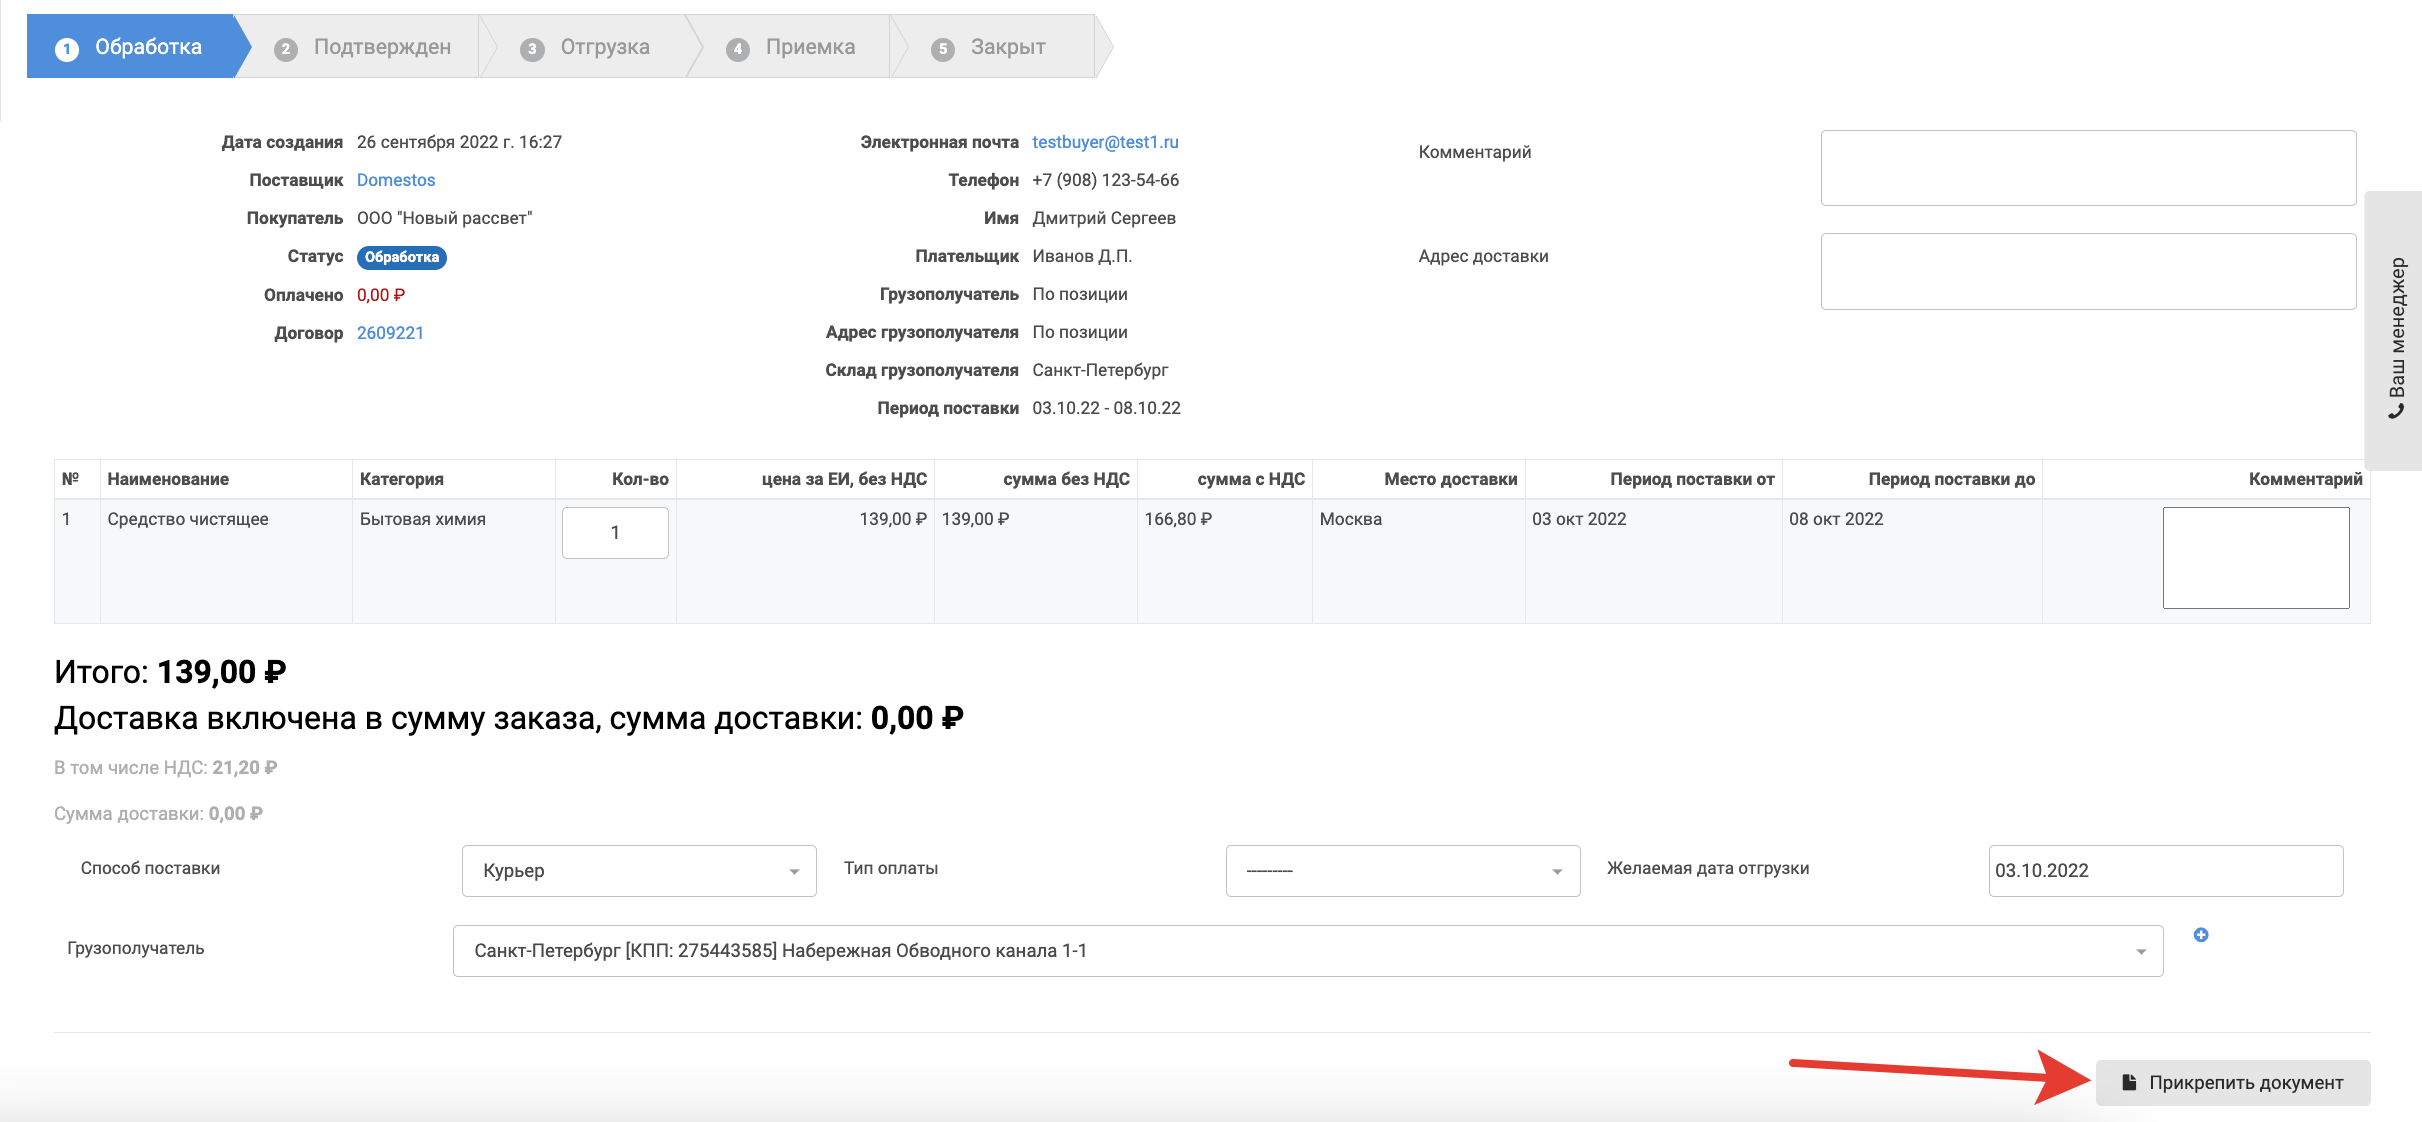The width and height of the screenshot is (2422, 1122).
Task: Click the blue Обработка status badge
Action: (401, 257)
